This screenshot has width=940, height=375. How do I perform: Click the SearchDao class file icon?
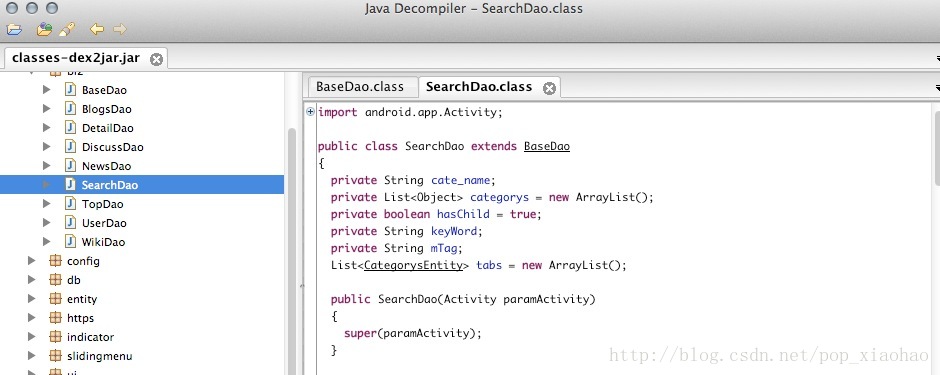coord(70,185)
